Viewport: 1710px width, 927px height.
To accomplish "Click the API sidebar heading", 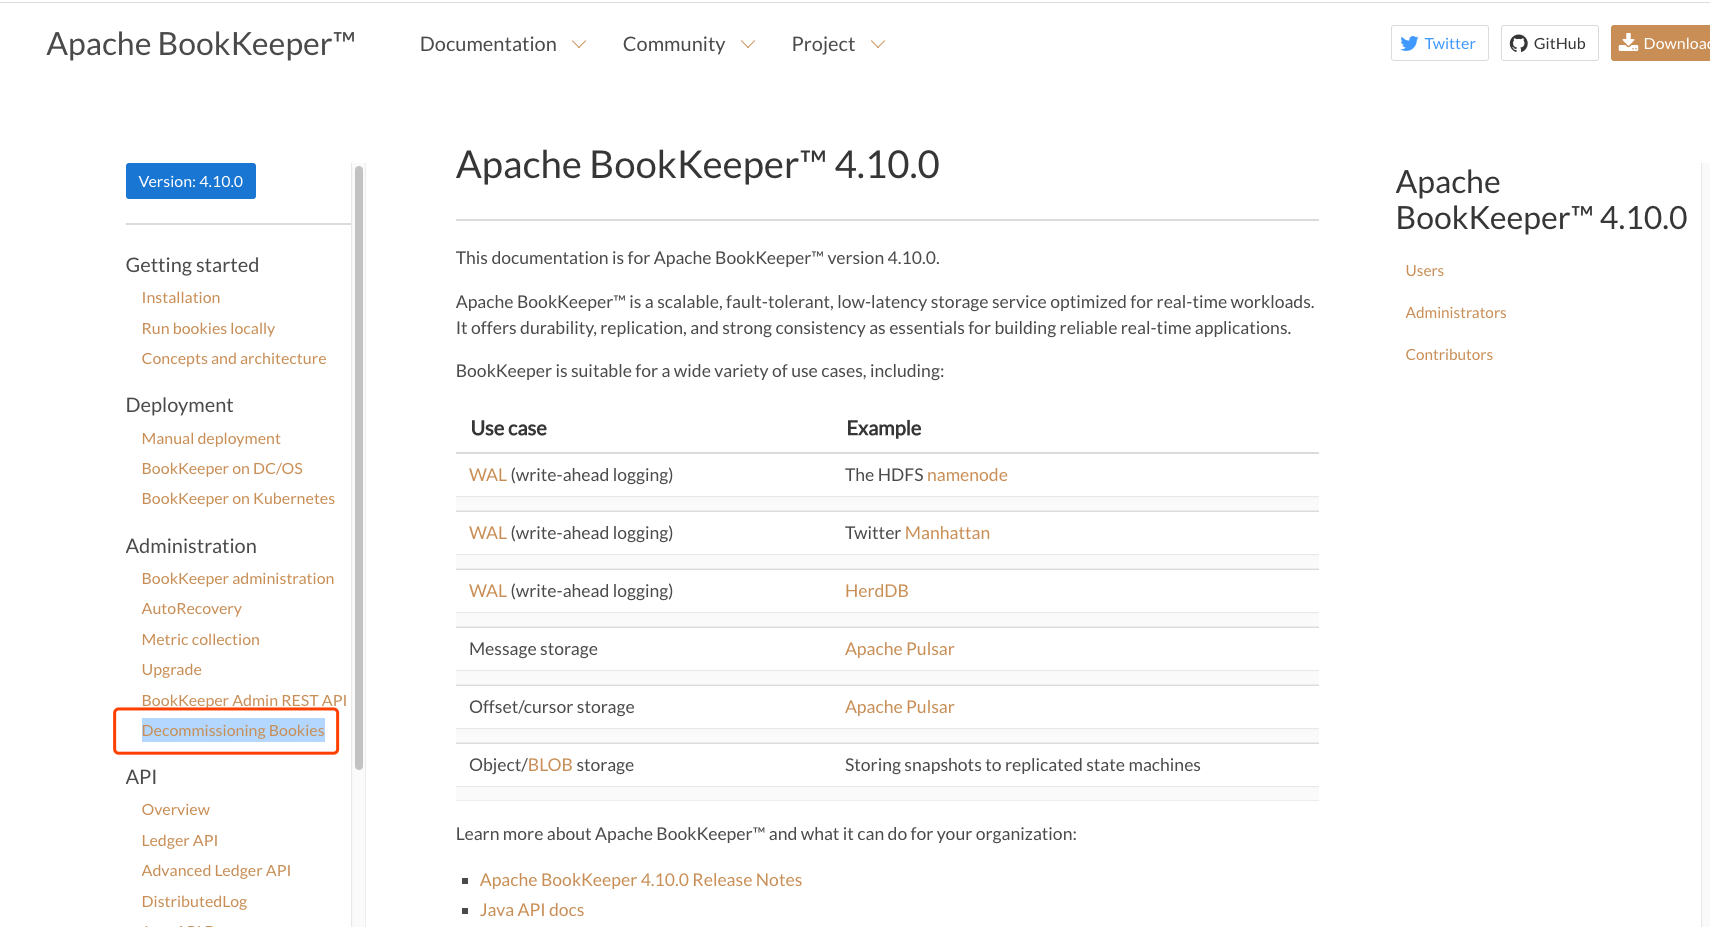I will click(141, 777).
